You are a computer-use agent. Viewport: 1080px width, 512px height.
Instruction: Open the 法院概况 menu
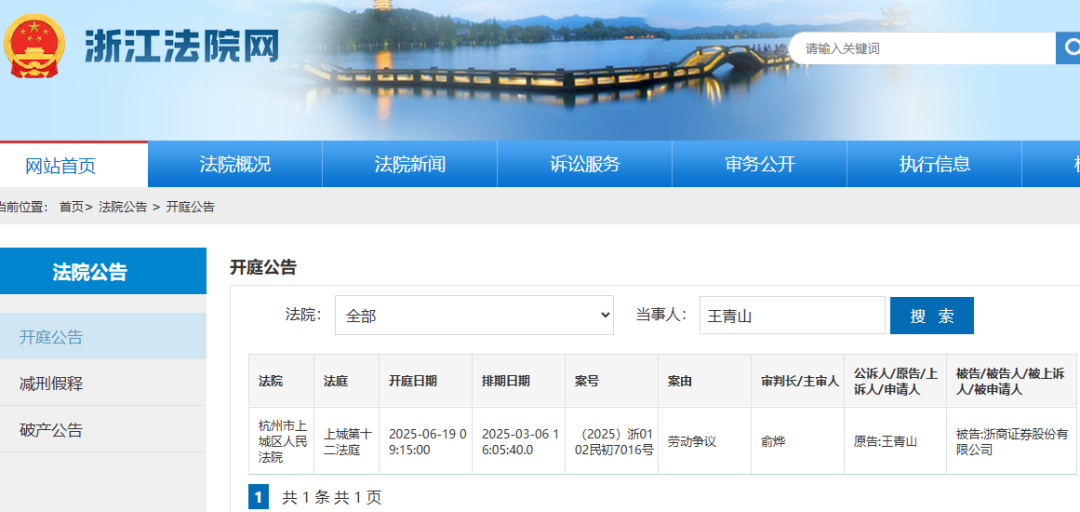(x=235, y=164)
